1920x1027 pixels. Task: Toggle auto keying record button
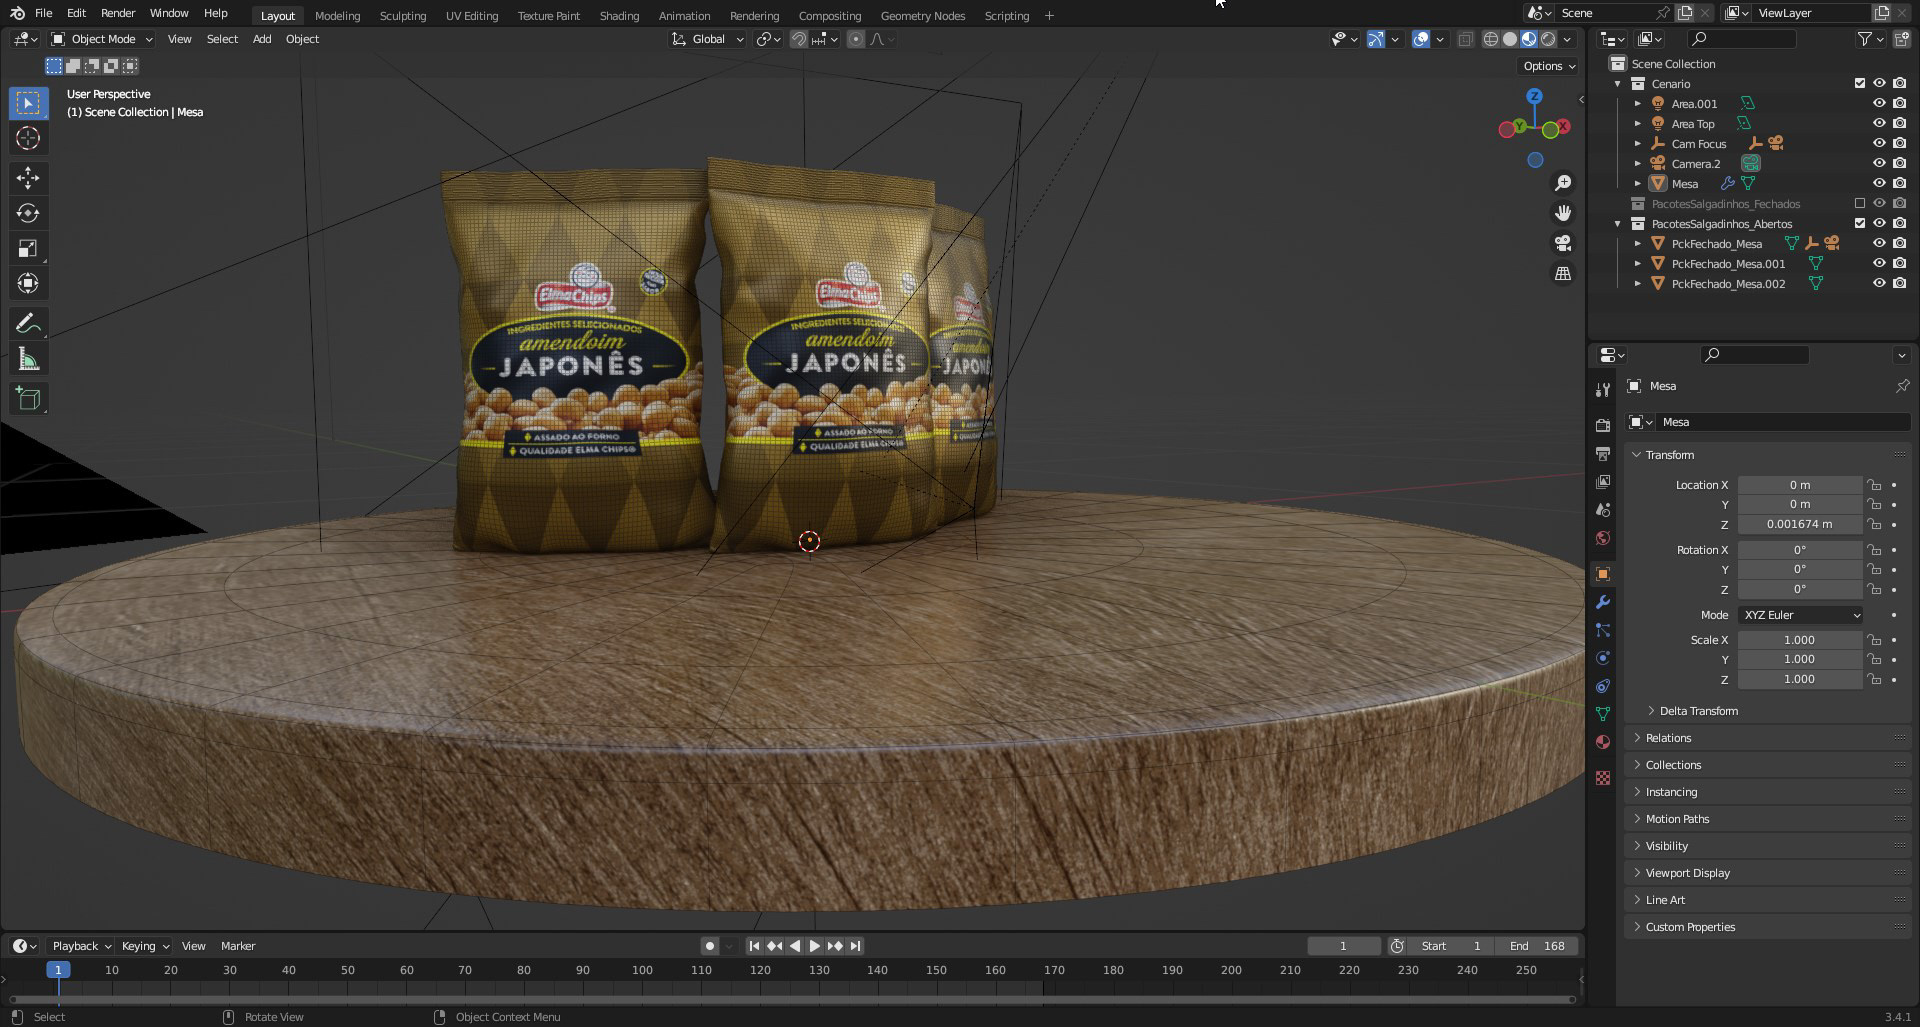pyautogui.click(x=709, y=946)
